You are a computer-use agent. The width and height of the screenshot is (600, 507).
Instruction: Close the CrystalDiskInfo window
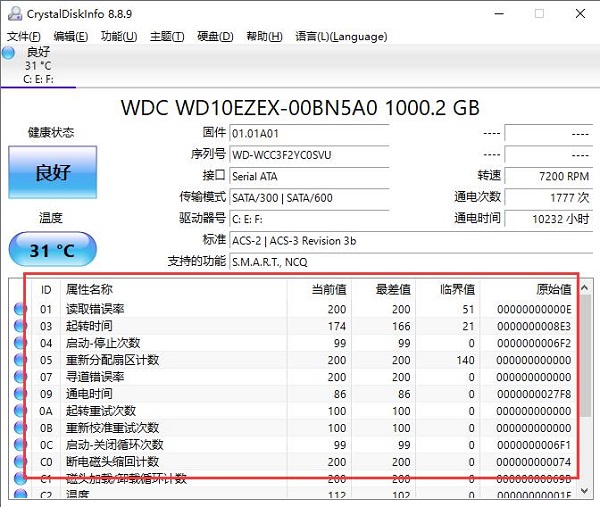[x=580, y=14]
